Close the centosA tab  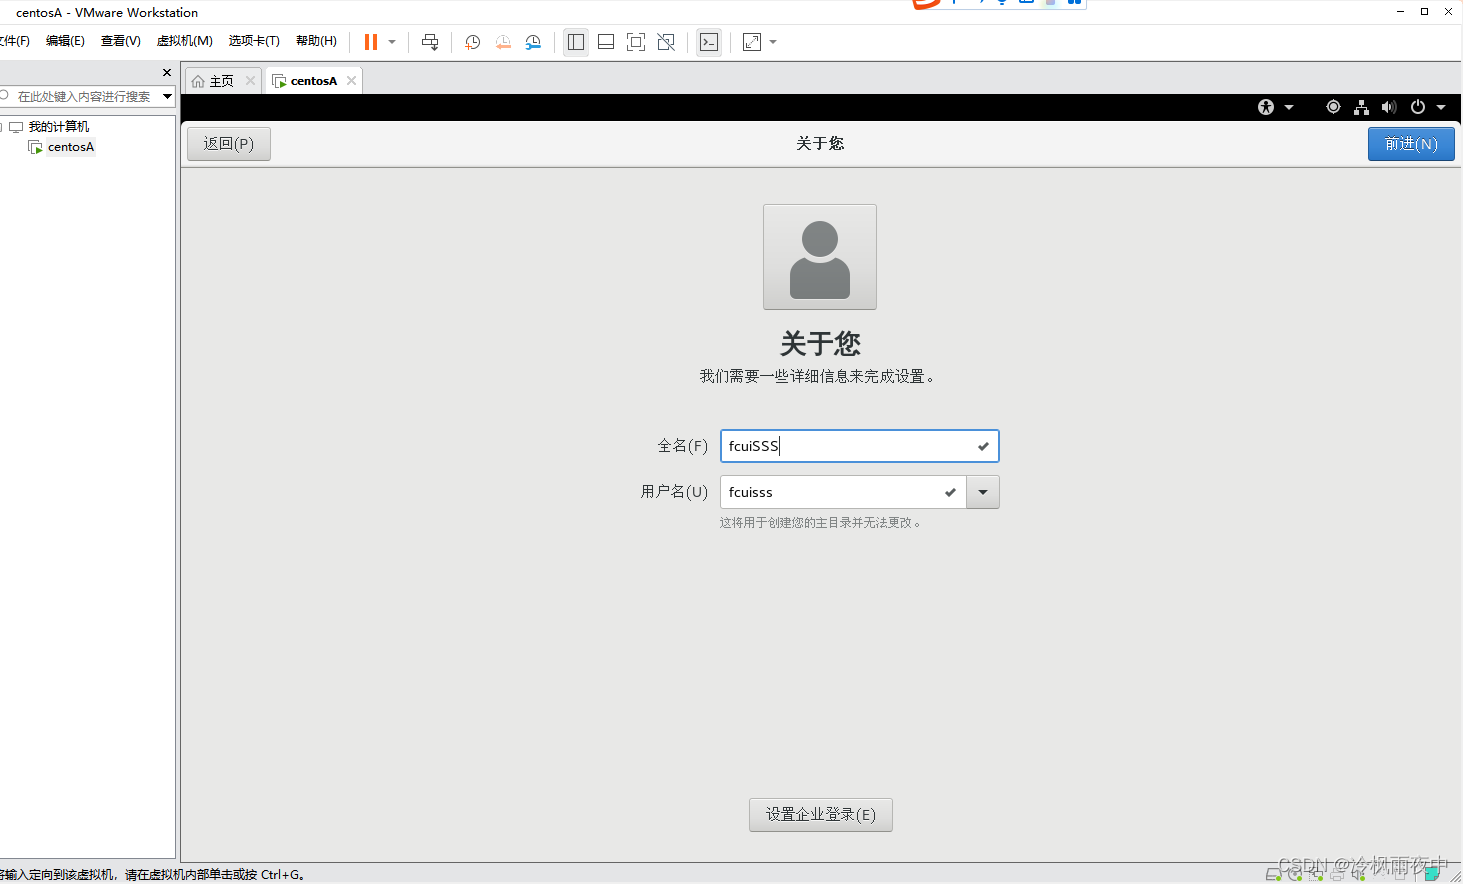(351, 81)
